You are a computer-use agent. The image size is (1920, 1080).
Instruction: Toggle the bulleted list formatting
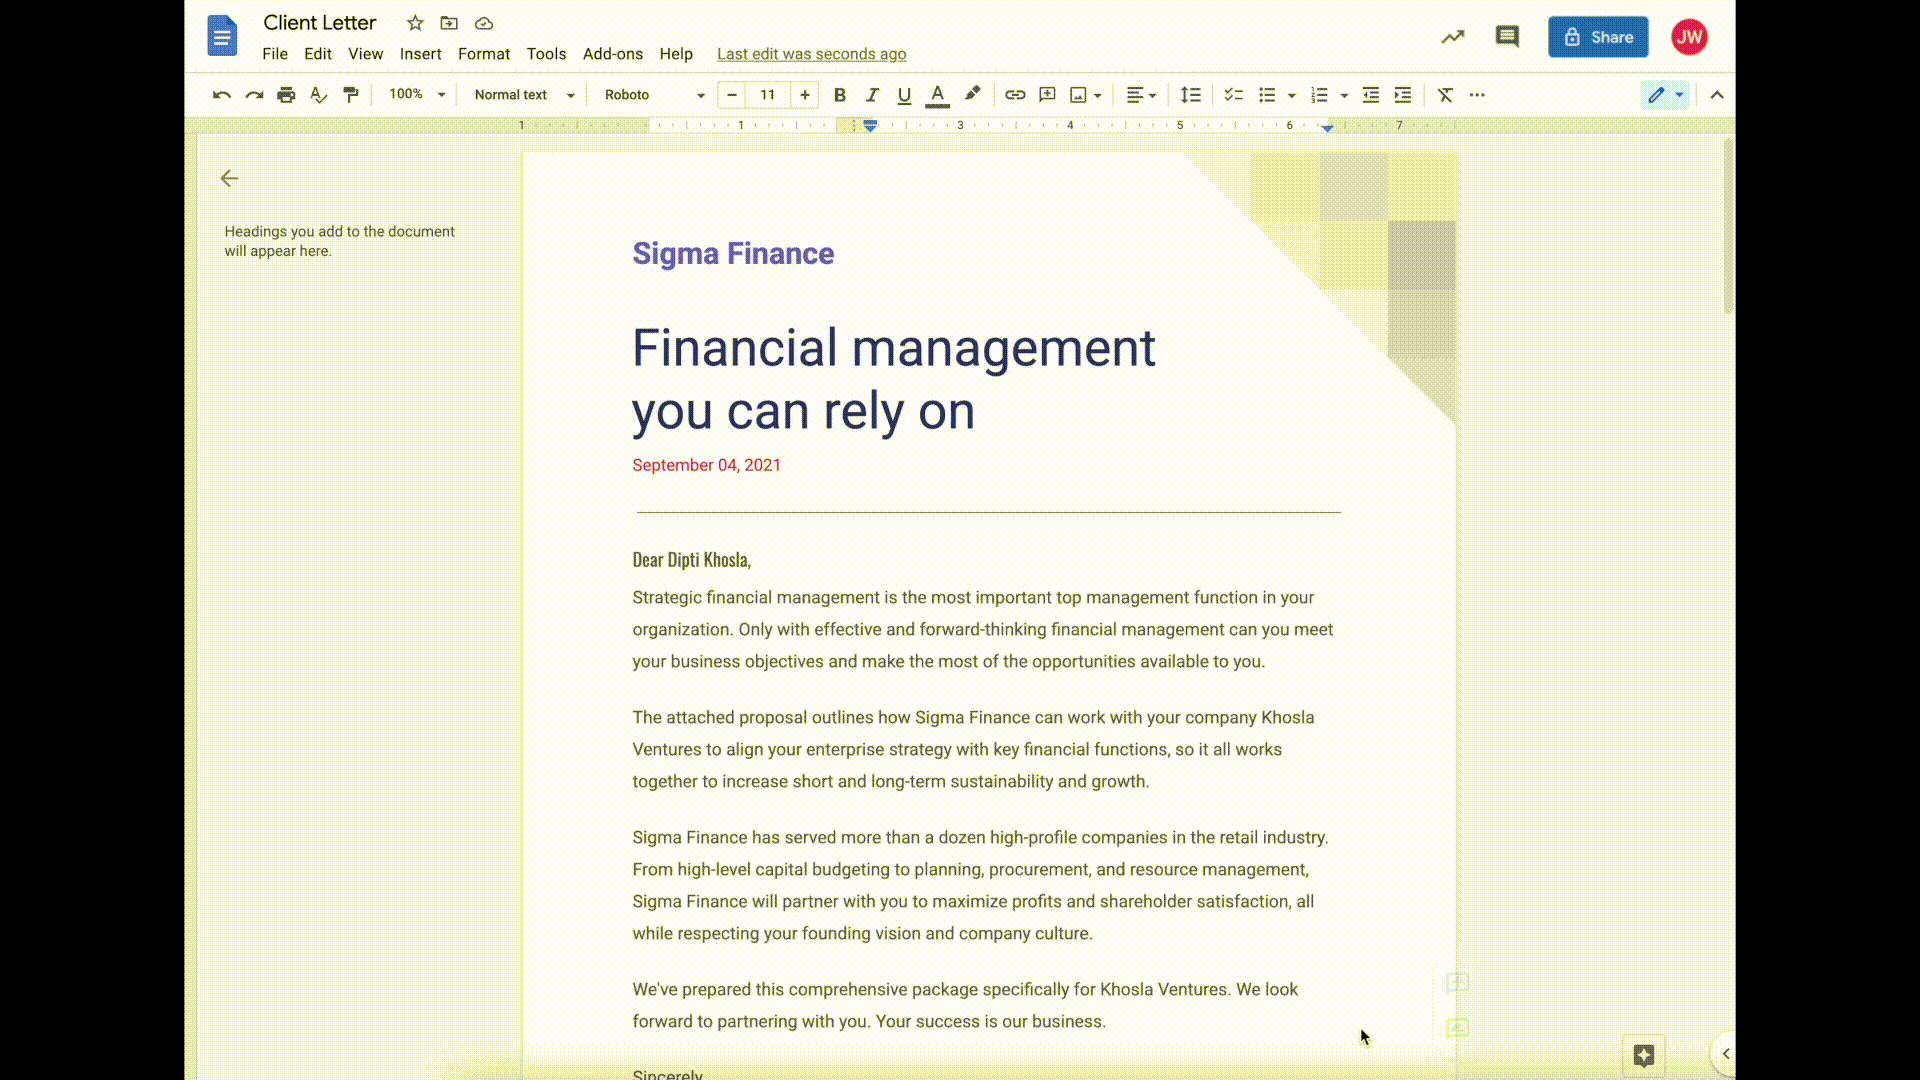pos(1267,95)
